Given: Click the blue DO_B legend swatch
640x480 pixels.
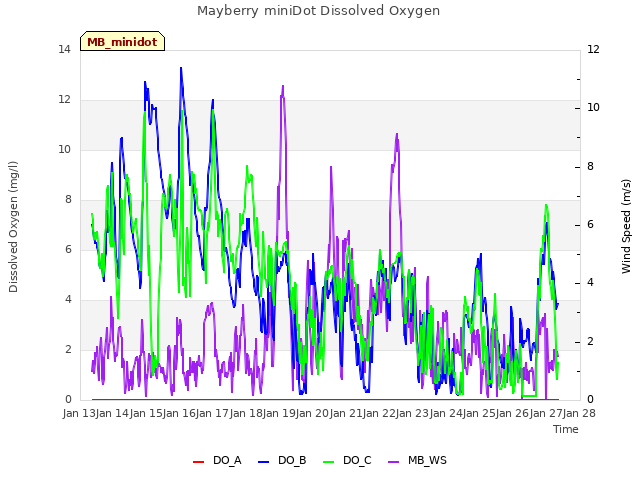Looking at the screenshot, I should [x=264, y=462].
